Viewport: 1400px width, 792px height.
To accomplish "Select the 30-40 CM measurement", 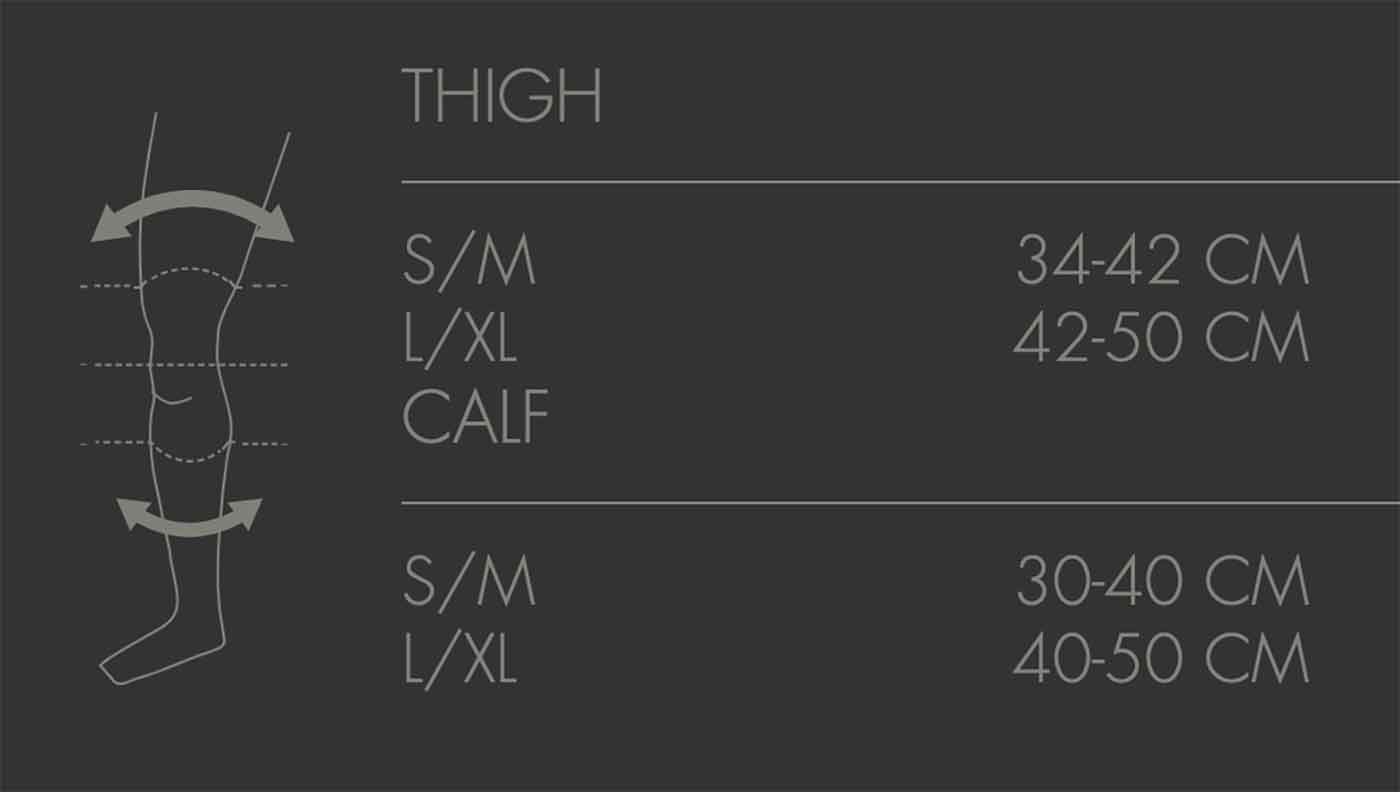I will click(x=1162, y=583).
